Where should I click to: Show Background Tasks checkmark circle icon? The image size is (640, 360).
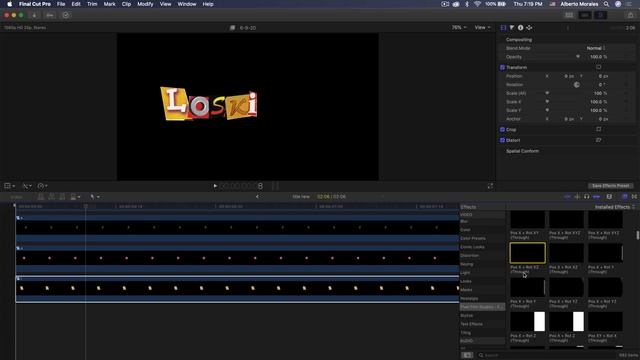[x=66, y=15]
